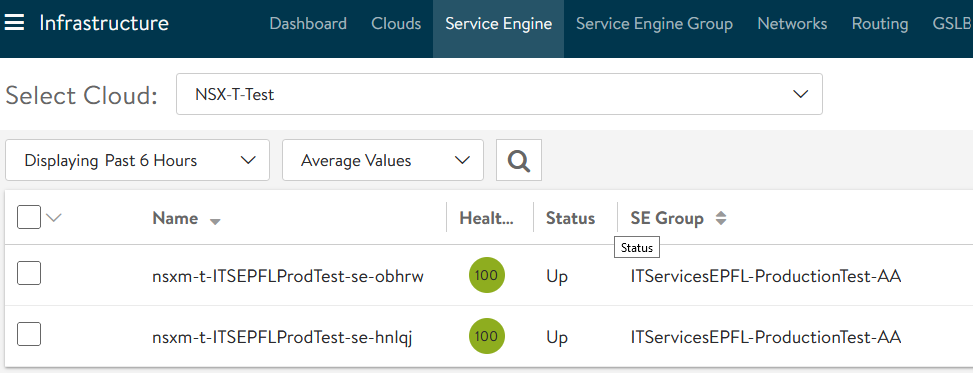Click health score 100 for se-obhrw
This screenshot has width=973, height=373.
click(486, 275)
